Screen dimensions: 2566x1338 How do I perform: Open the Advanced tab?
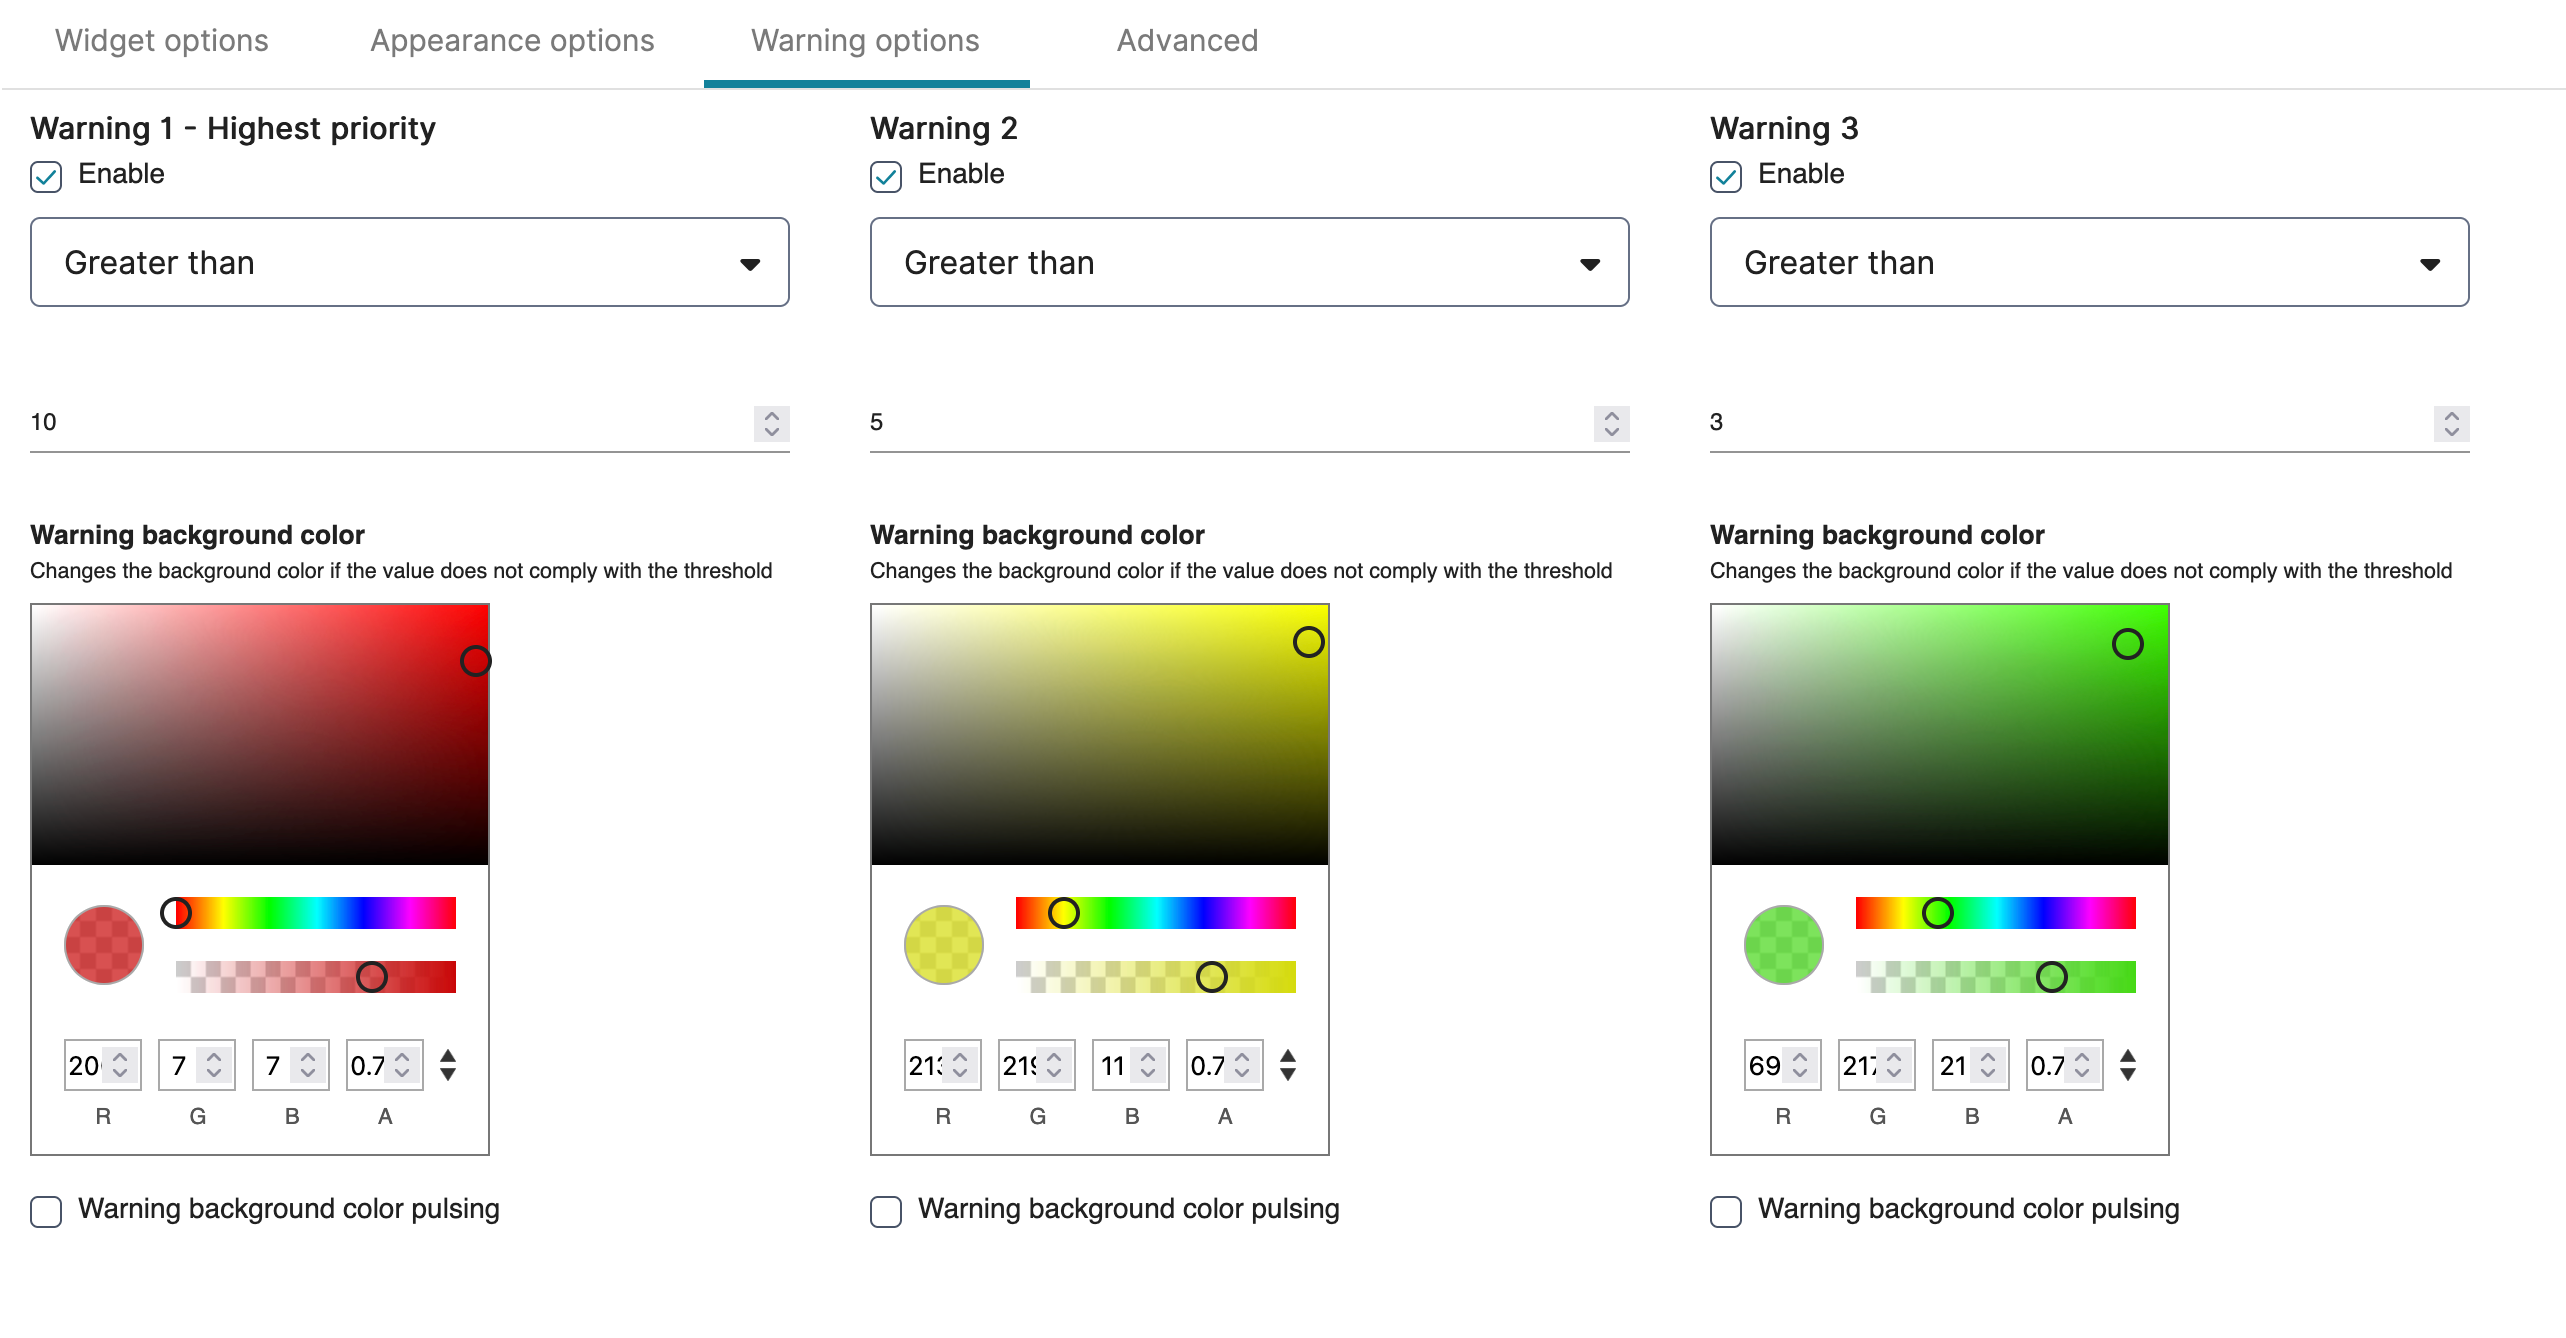[x=1187, y=41]
